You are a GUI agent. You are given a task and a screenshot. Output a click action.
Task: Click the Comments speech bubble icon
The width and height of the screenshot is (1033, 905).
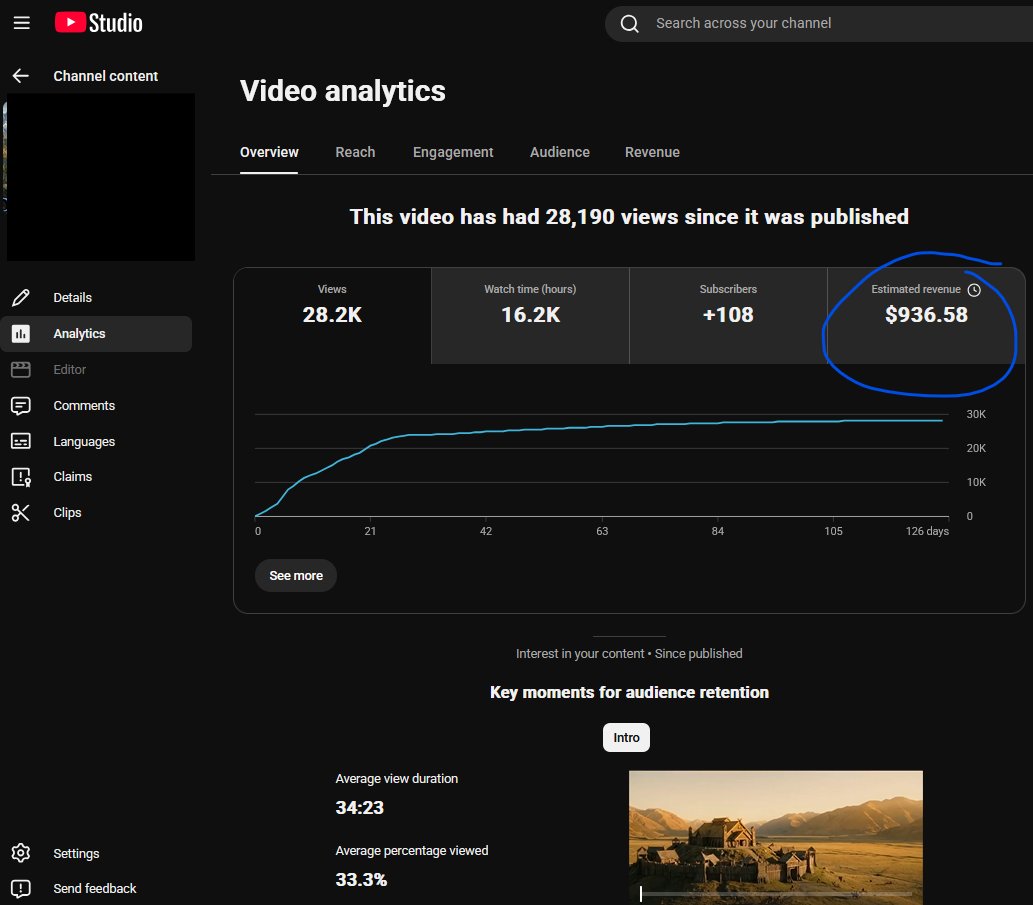tap(20, 406)
